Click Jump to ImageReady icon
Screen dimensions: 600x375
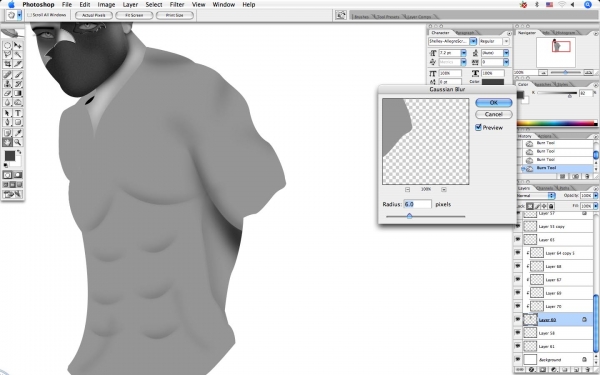[x=12, y=194]
